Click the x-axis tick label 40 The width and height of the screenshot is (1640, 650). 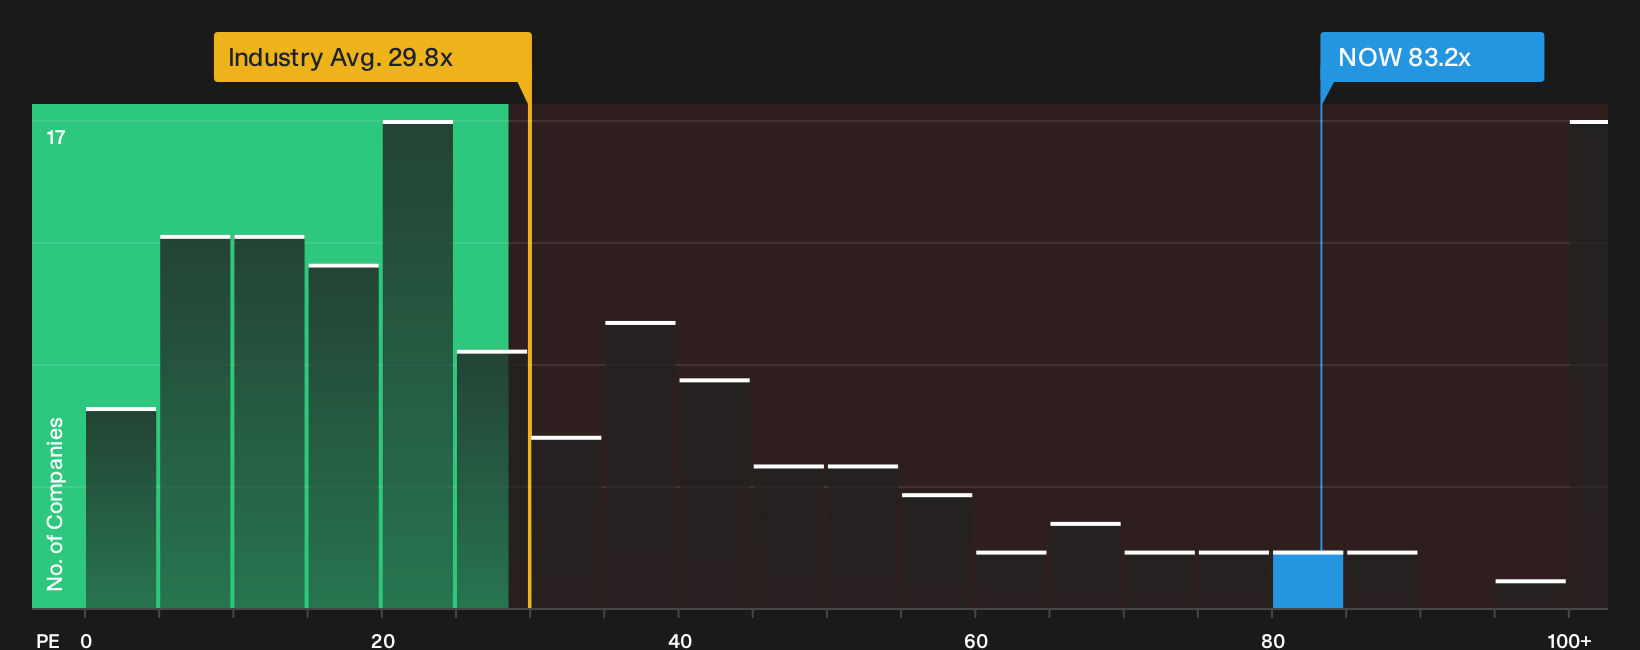(x=680, y=640)
